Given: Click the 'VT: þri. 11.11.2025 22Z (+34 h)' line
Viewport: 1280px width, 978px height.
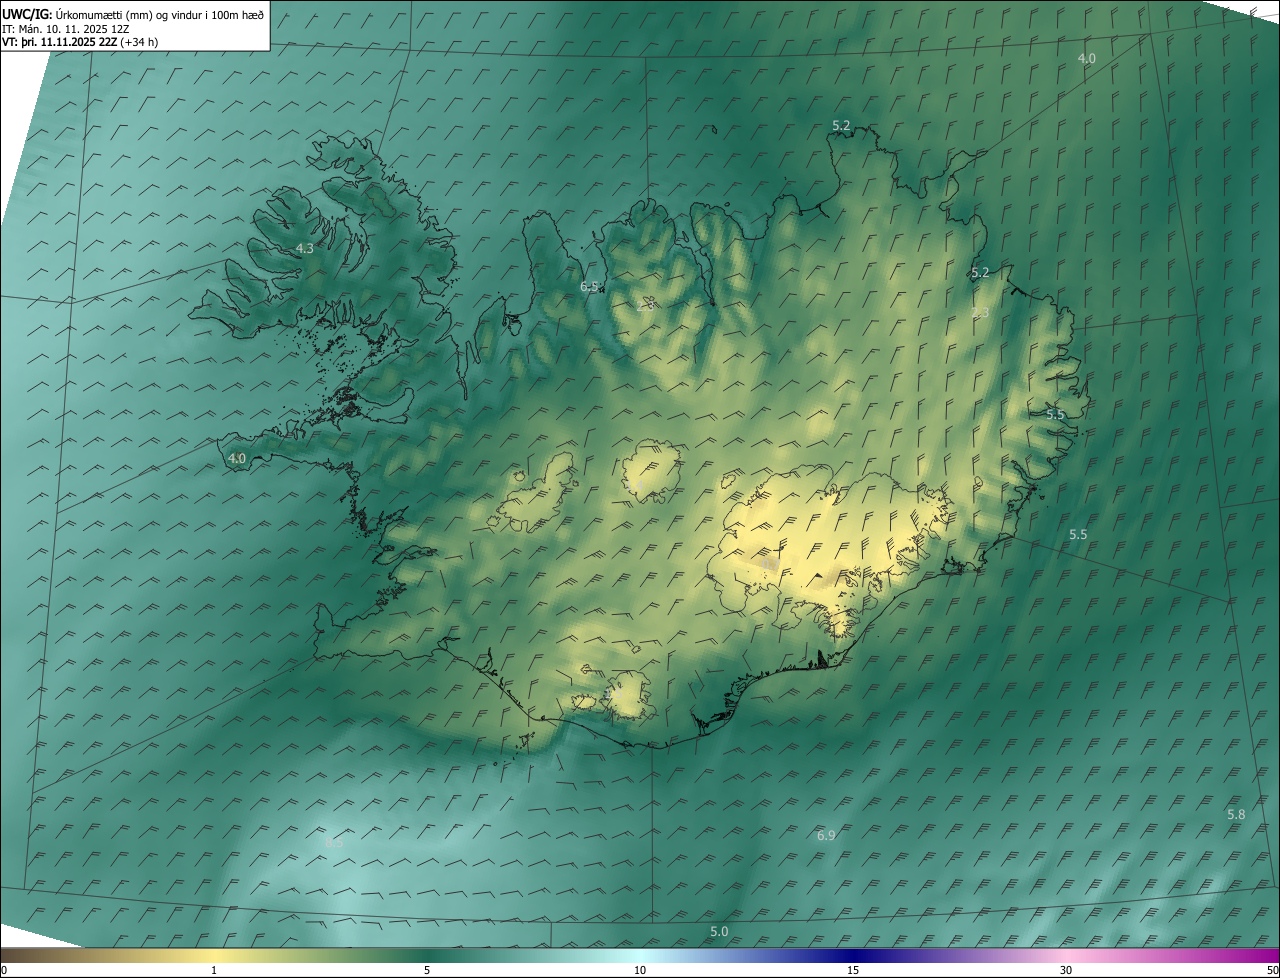Looking at the screenshot, I should tap(80, 42).
